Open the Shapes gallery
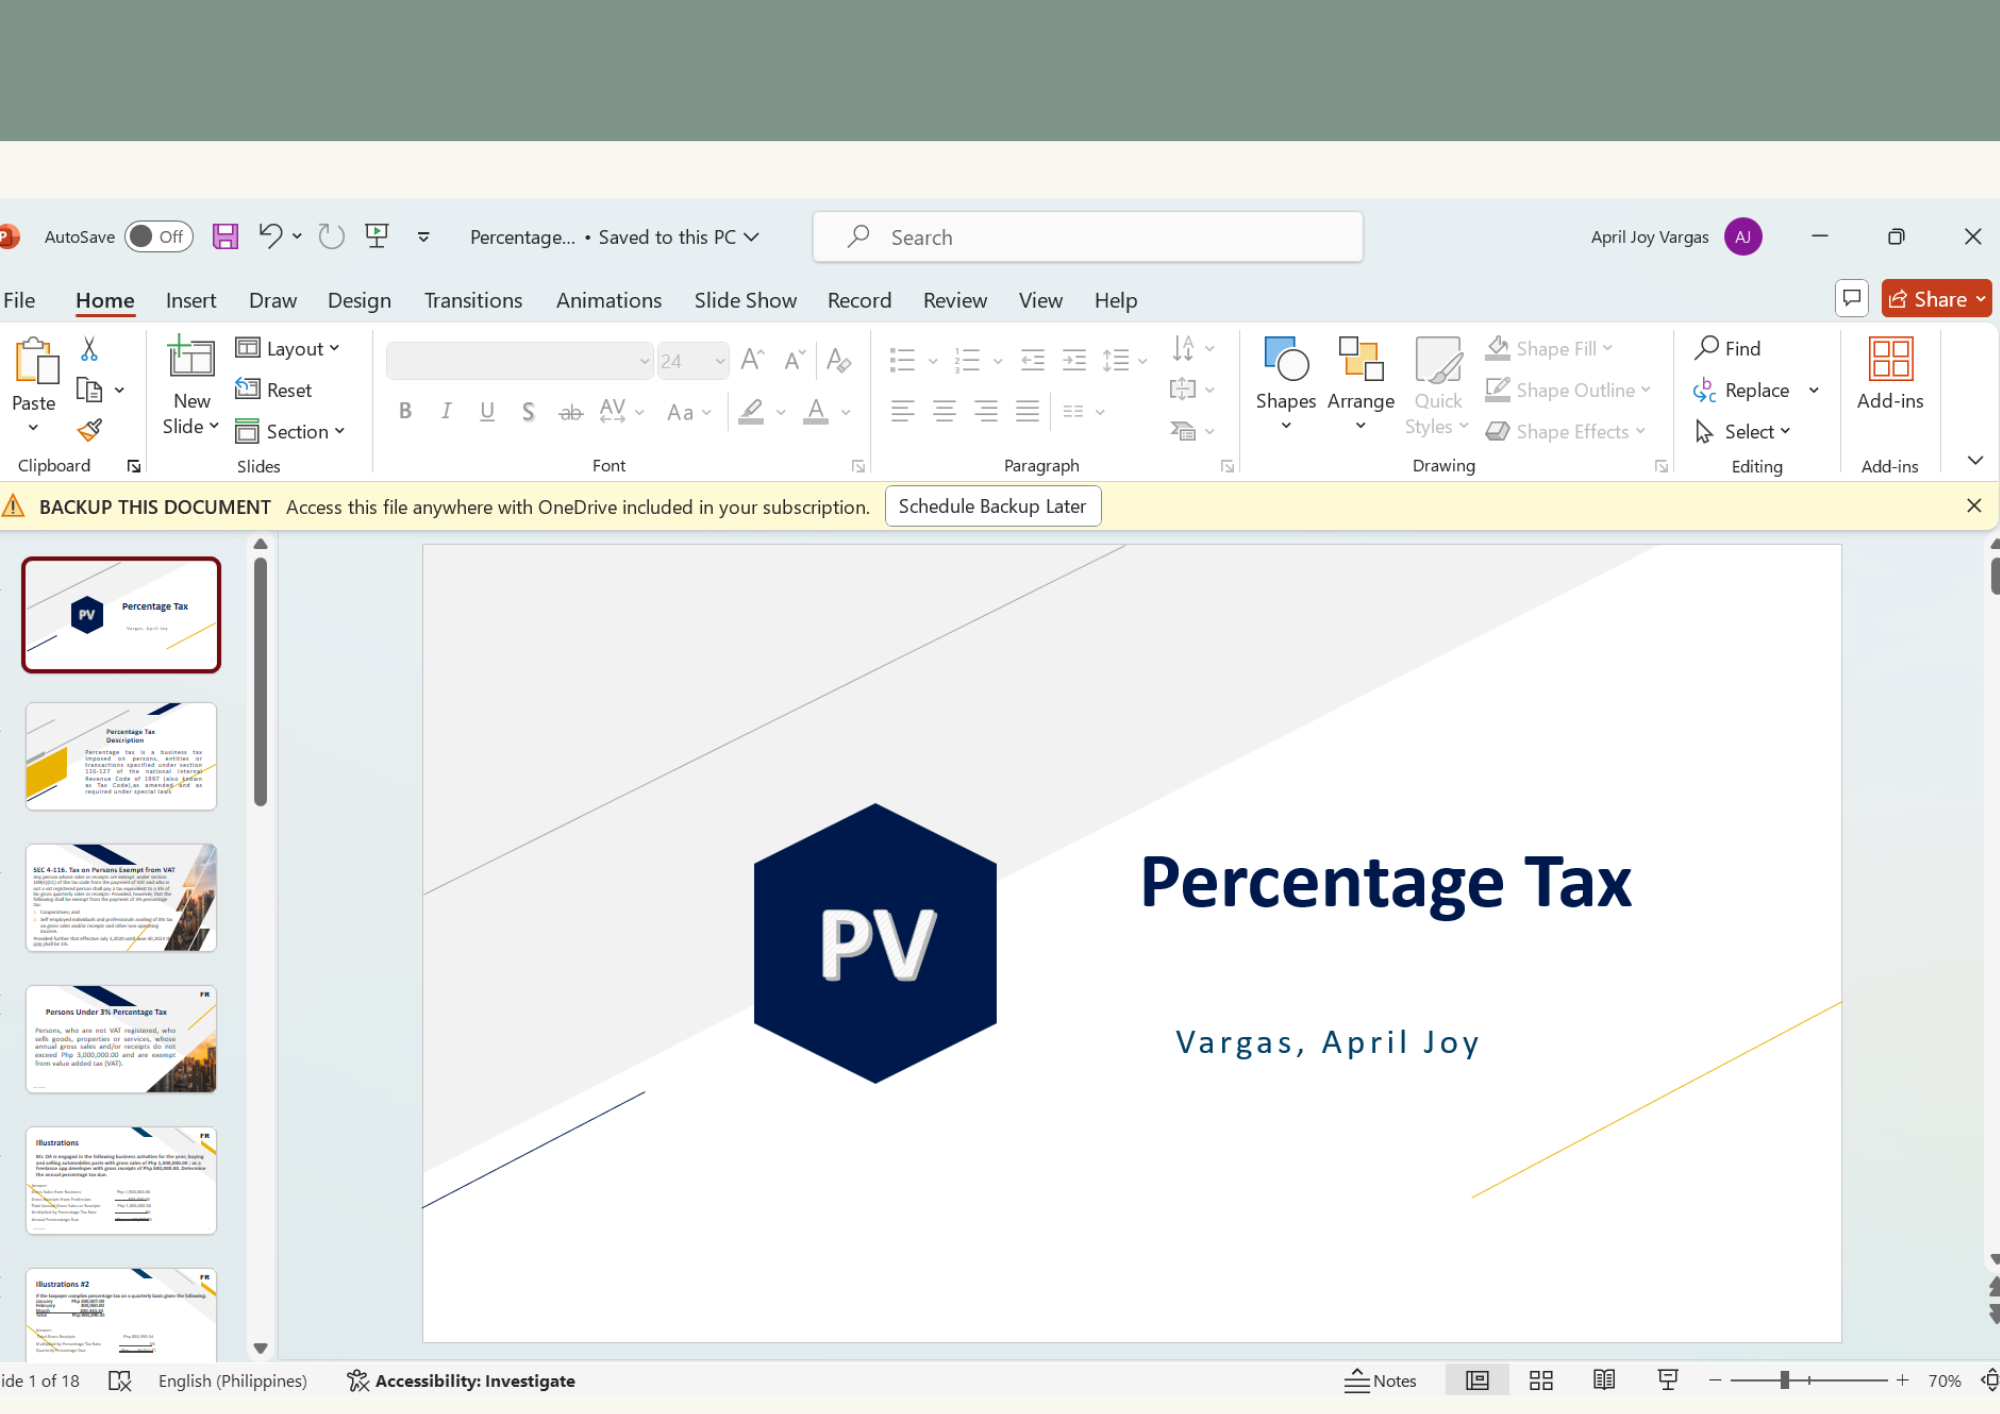The height and width of the screenshot is (1414, 2000). 1285,385
